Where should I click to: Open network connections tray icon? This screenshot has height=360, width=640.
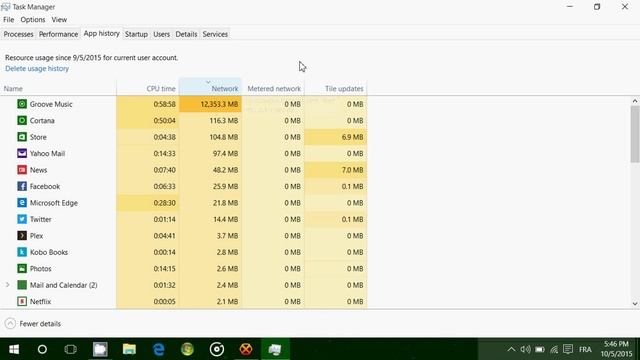[554, 349]
